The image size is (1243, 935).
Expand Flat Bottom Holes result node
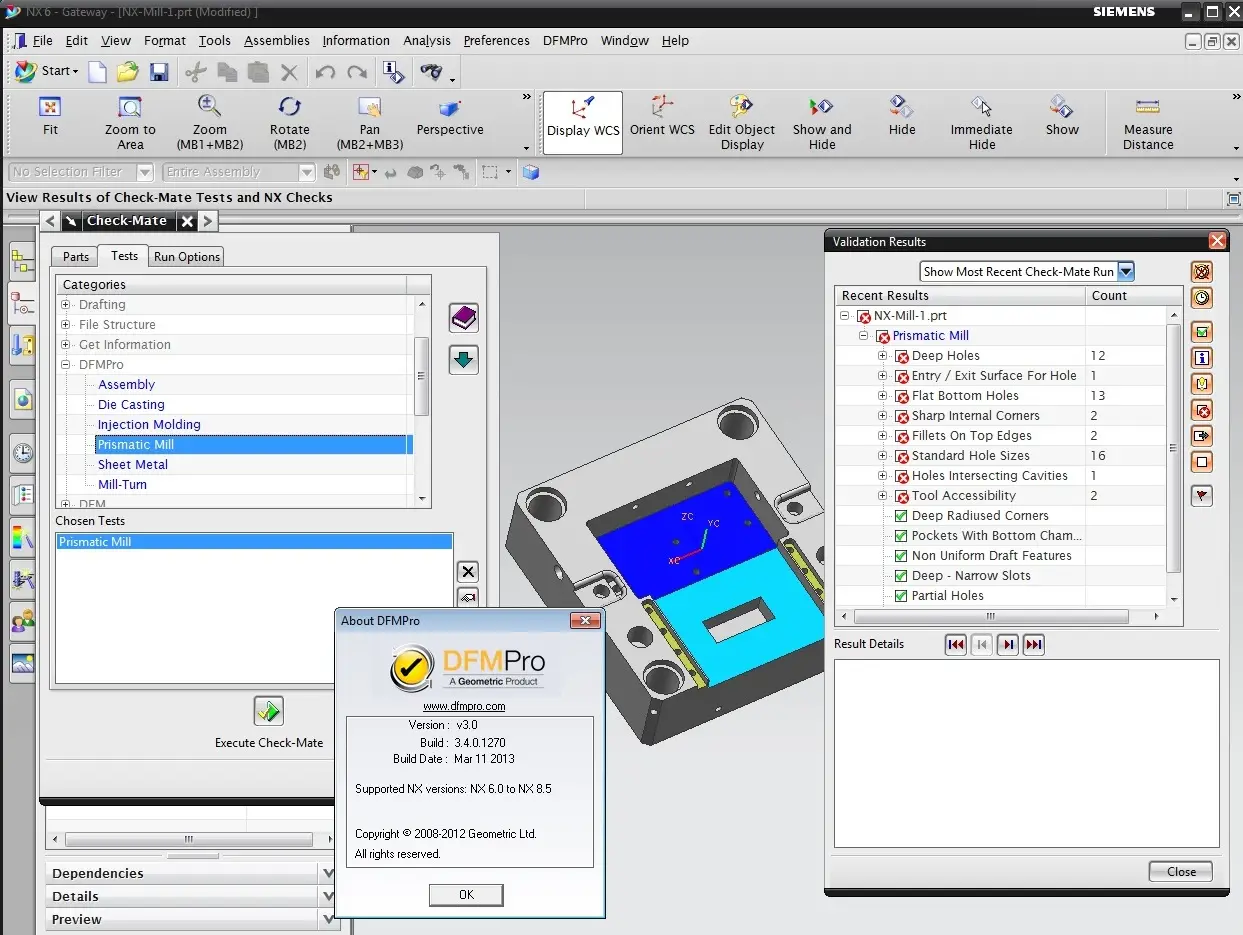click(882, 396)
